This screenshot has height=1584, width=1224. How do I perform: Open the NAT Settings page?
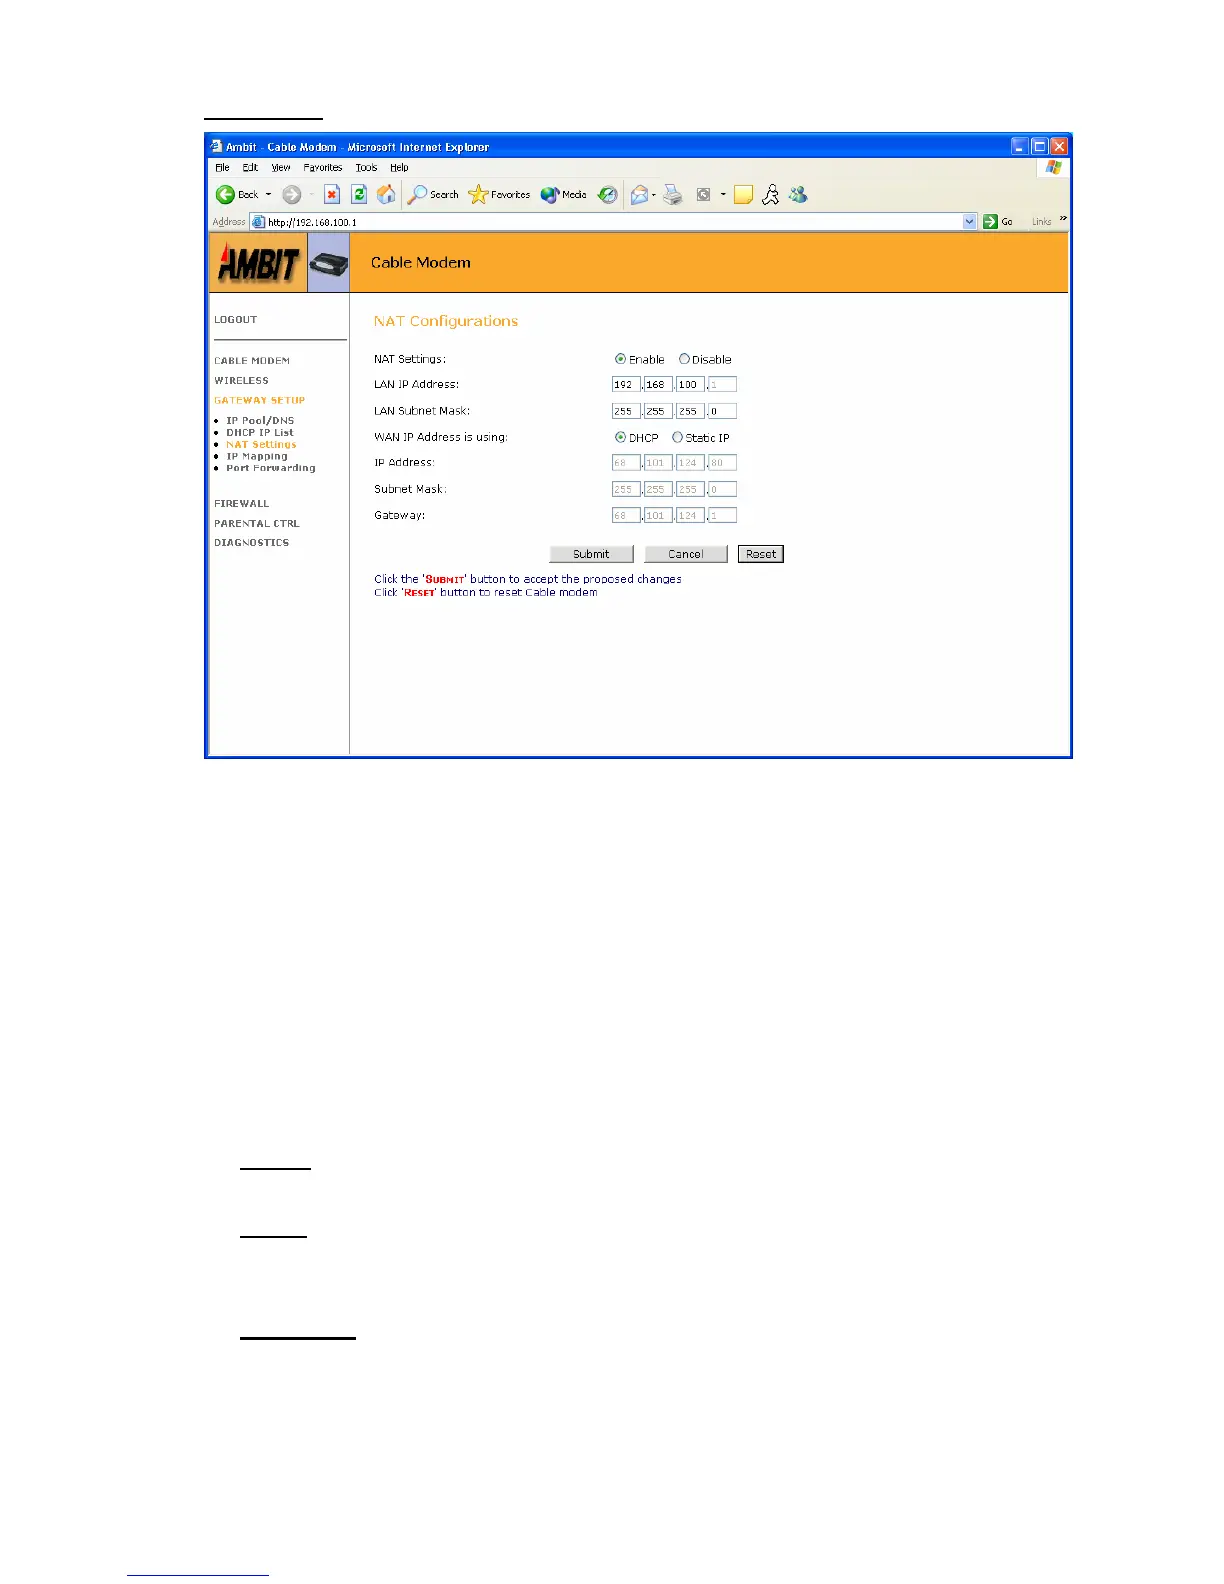(261, 445)
